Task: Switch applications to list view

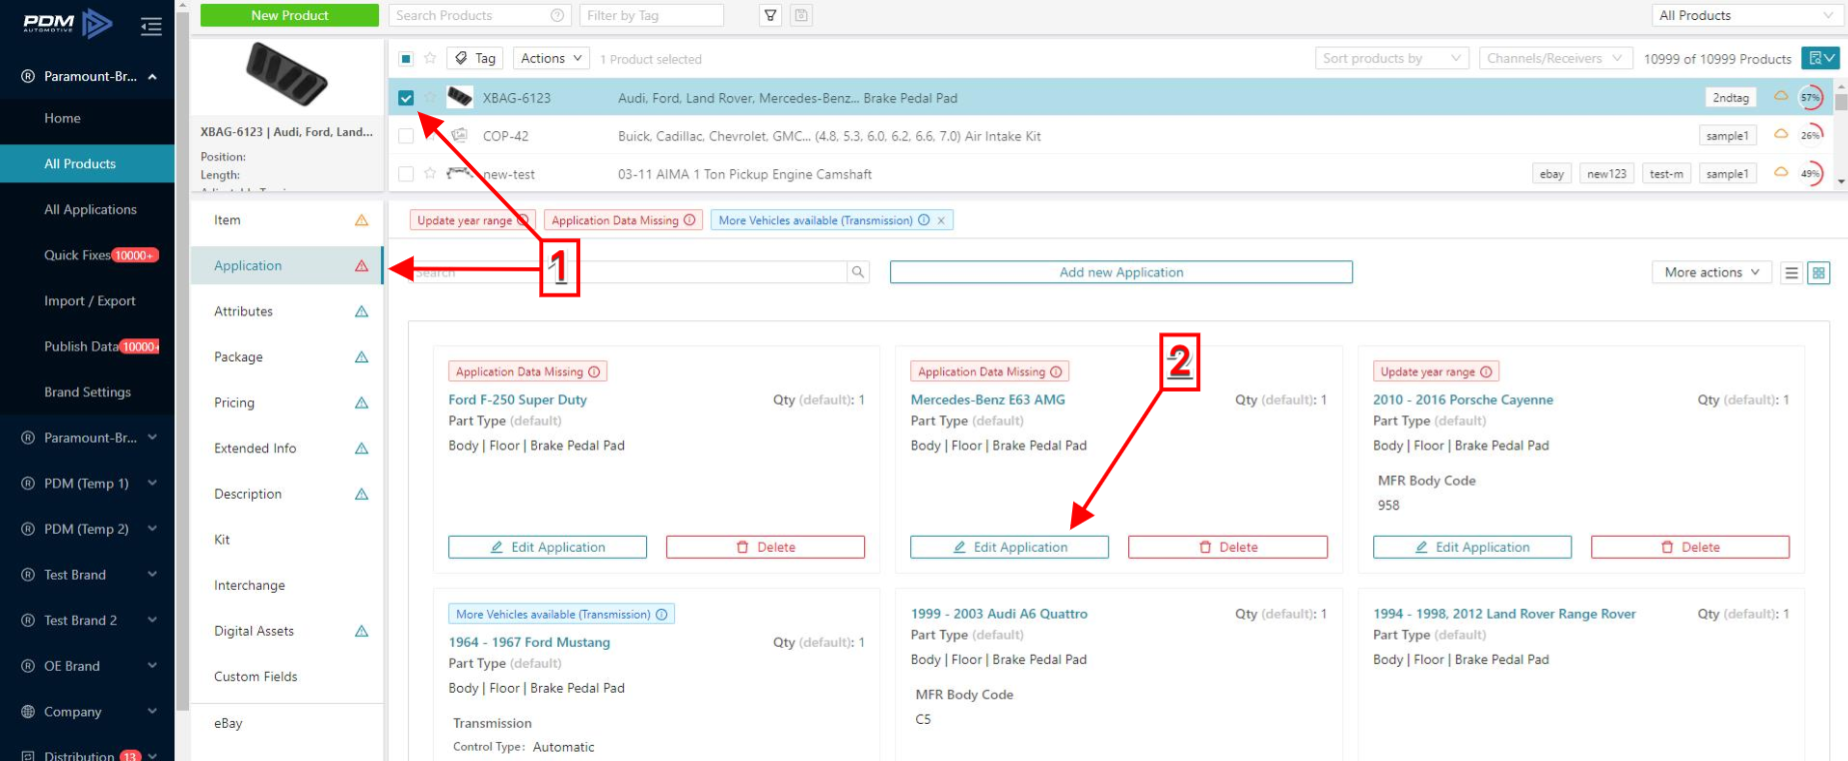Action: (1791, 272)
